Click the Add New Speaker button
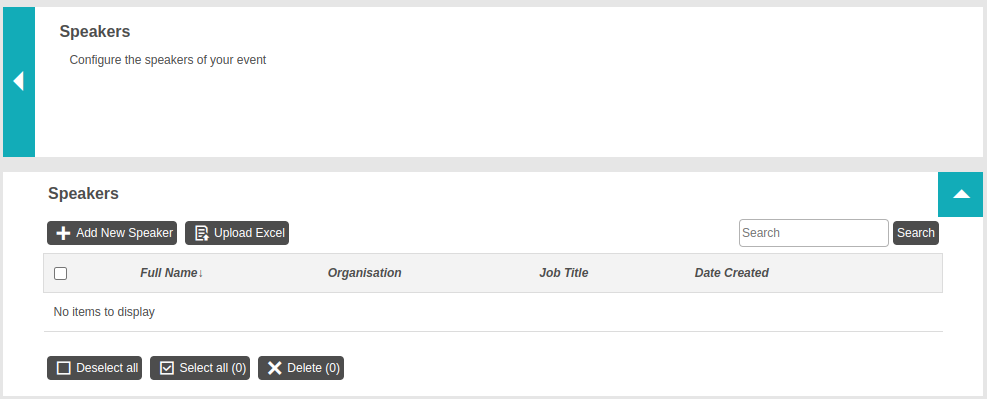 [x=112, y=233]
